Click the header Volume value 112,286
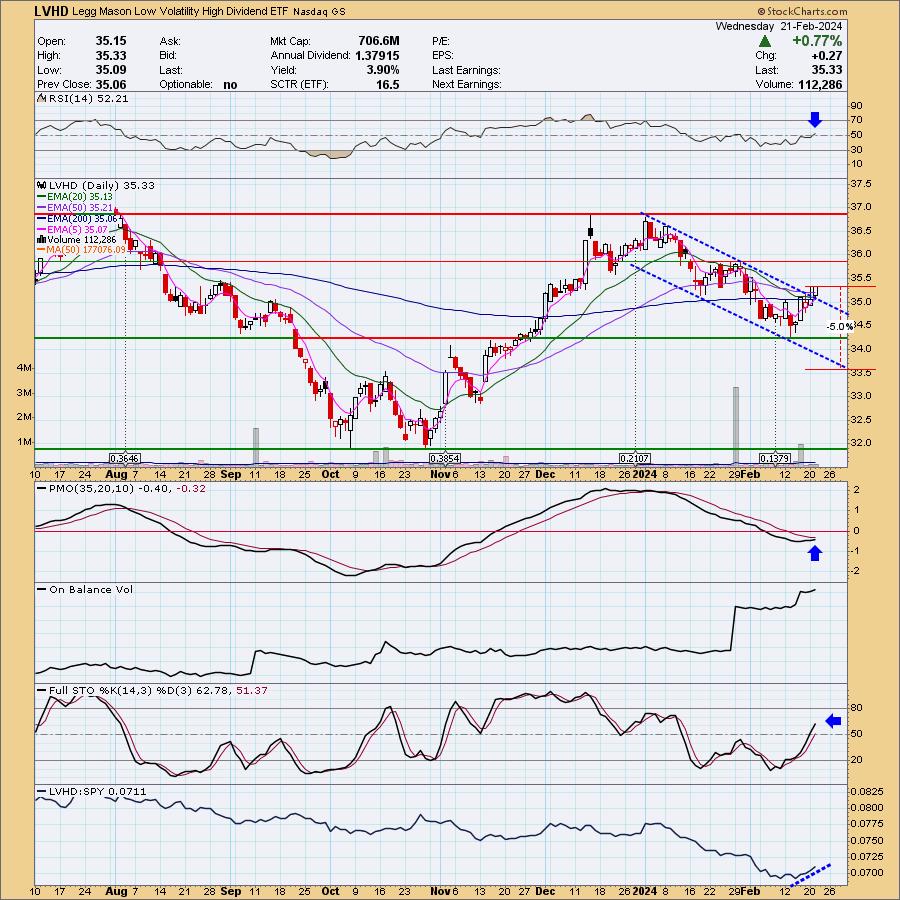900x900 pixels. point(820,84)
